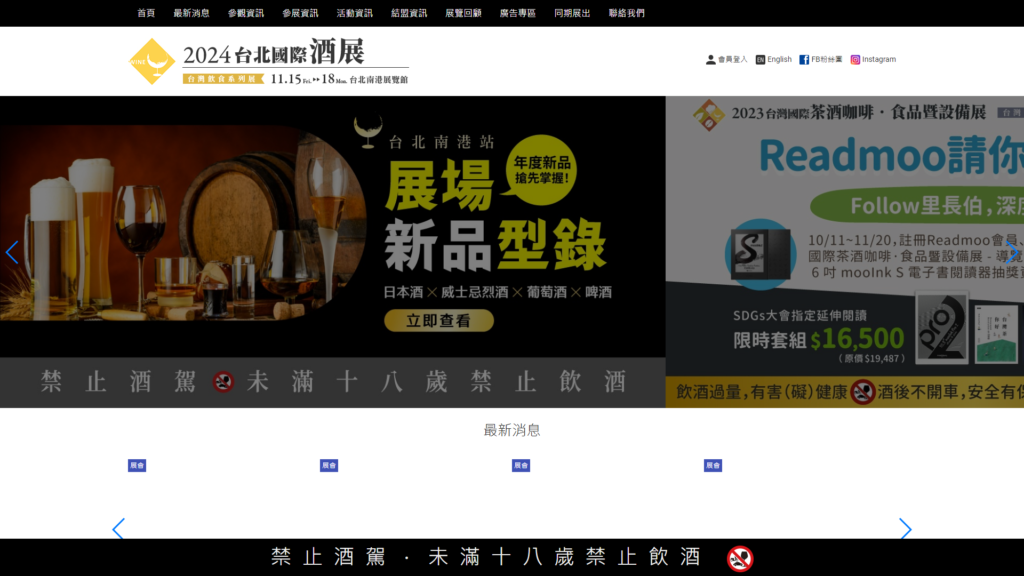Open the 活動資訊 menu item
The image size is (1024, 576).
[355, 13]
